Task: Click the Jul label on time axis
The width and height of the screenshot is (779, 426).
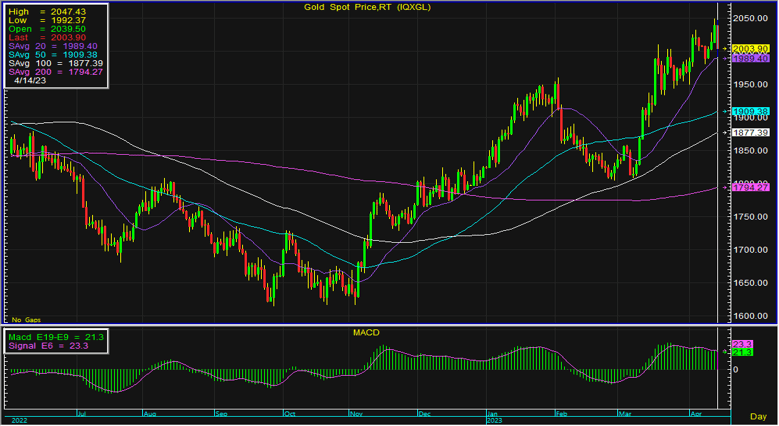Action: [82, 414]
